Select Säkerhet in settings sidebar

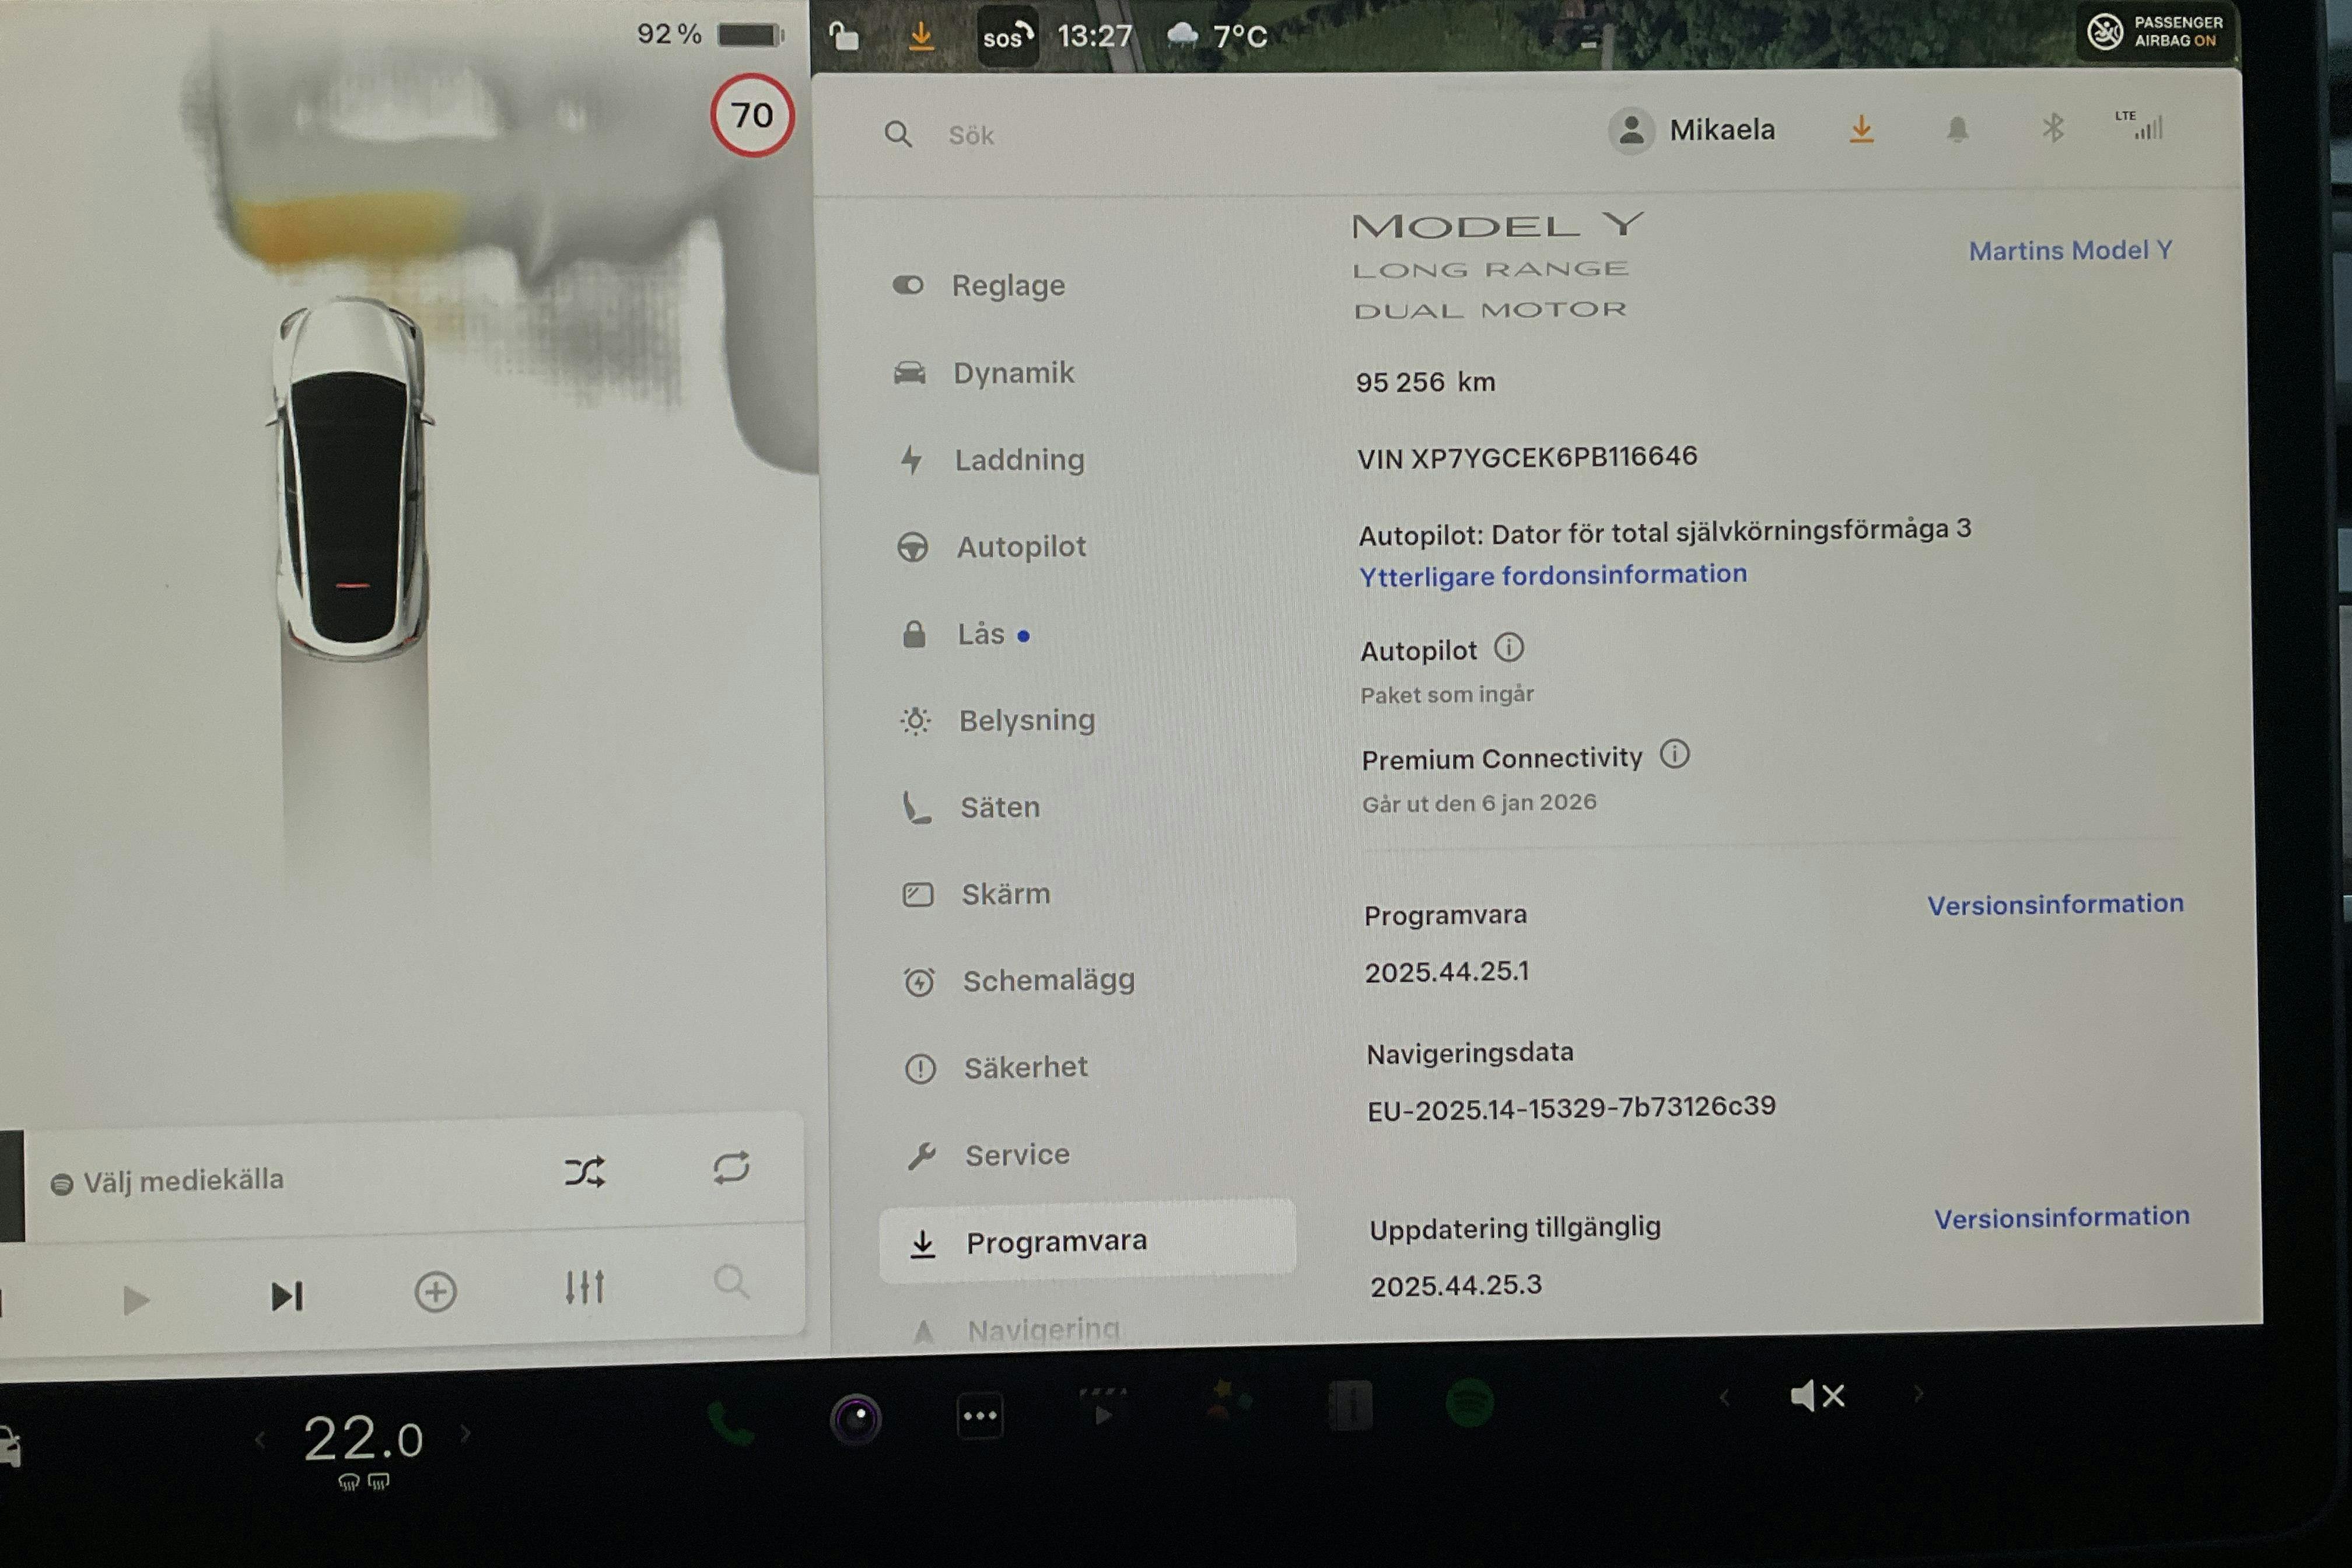click(1024, 1068)
